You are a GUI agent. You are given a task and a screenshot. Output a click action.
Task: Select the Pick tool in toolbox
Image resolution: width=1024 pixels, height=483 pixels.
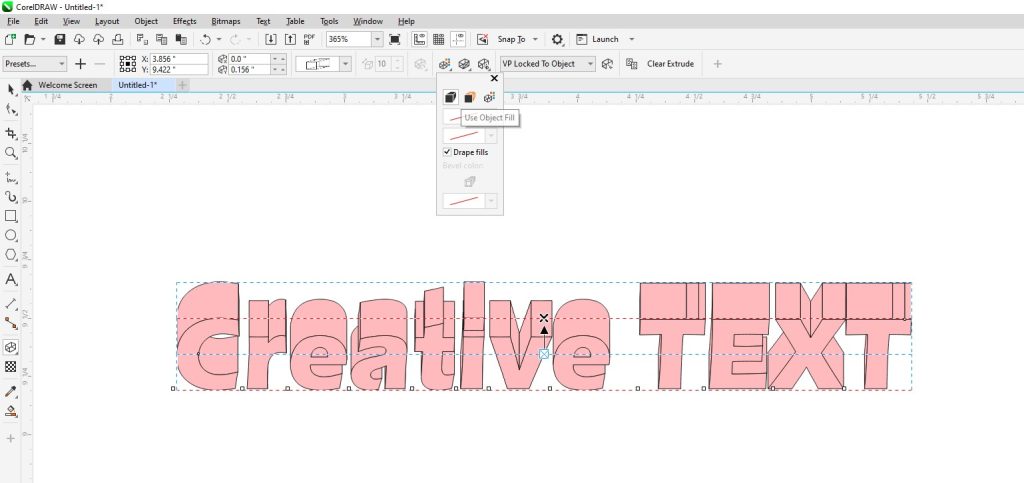[x=11, y=90]
